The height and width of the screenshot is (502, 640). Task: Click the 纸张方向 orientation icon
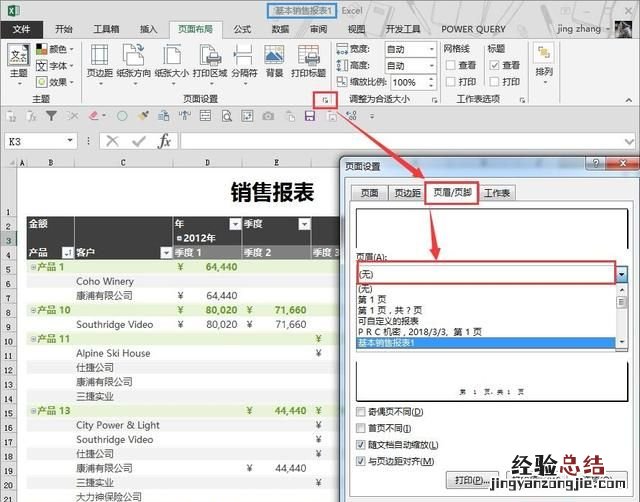point(132,60)
